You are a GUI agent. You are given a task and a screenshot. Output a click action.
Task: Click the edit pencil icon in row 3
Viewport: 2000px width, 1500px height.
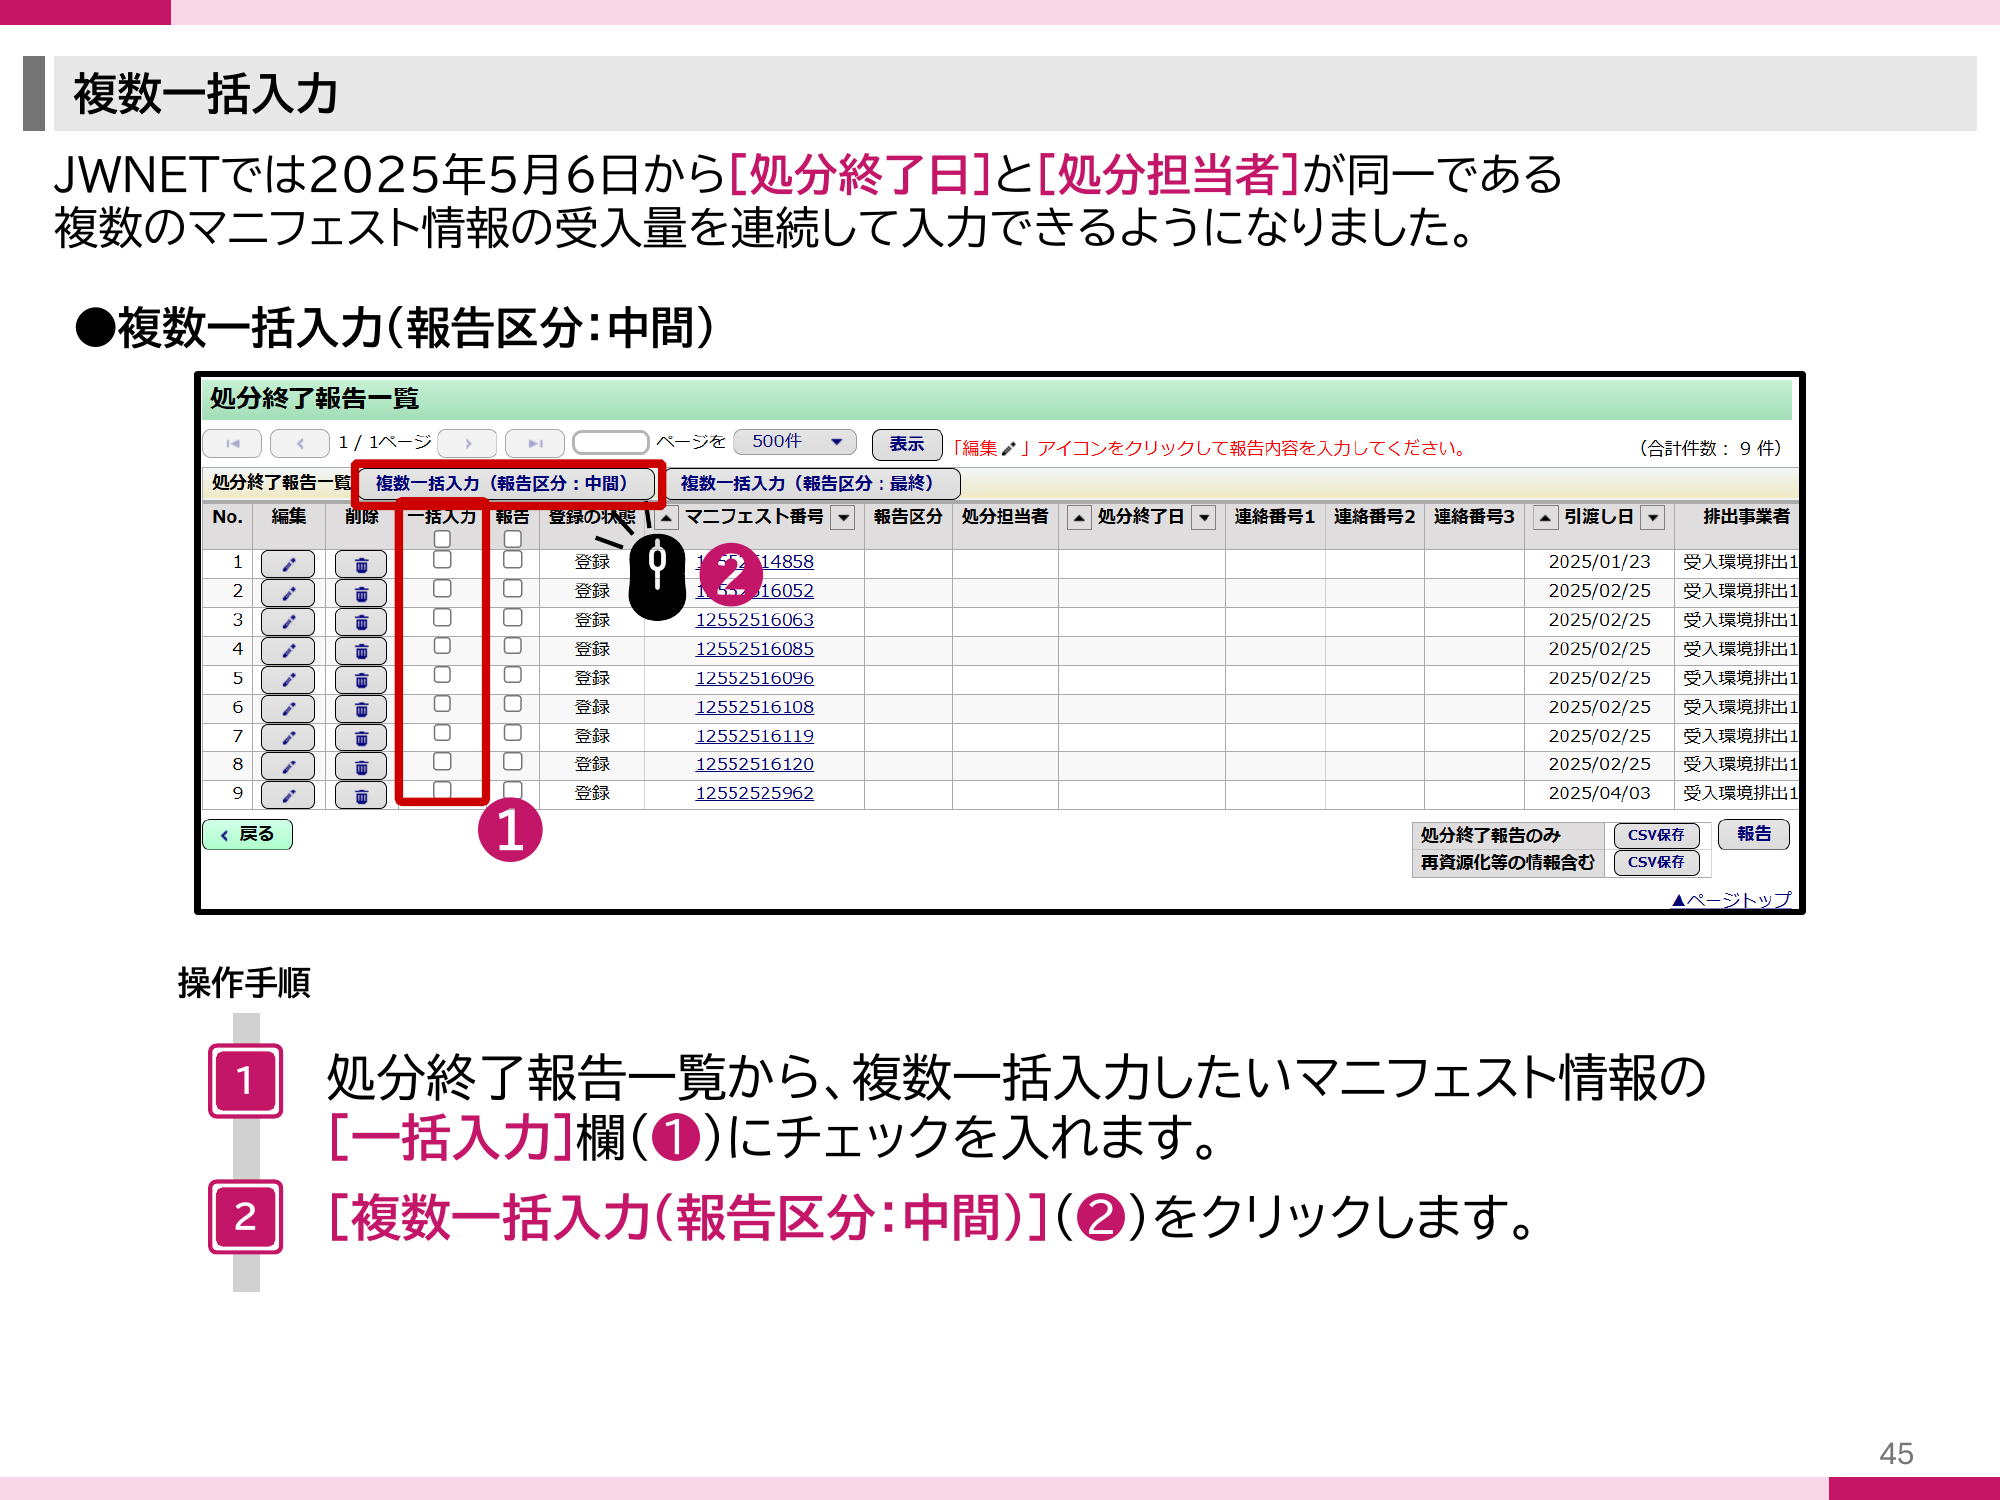[288, 622]
